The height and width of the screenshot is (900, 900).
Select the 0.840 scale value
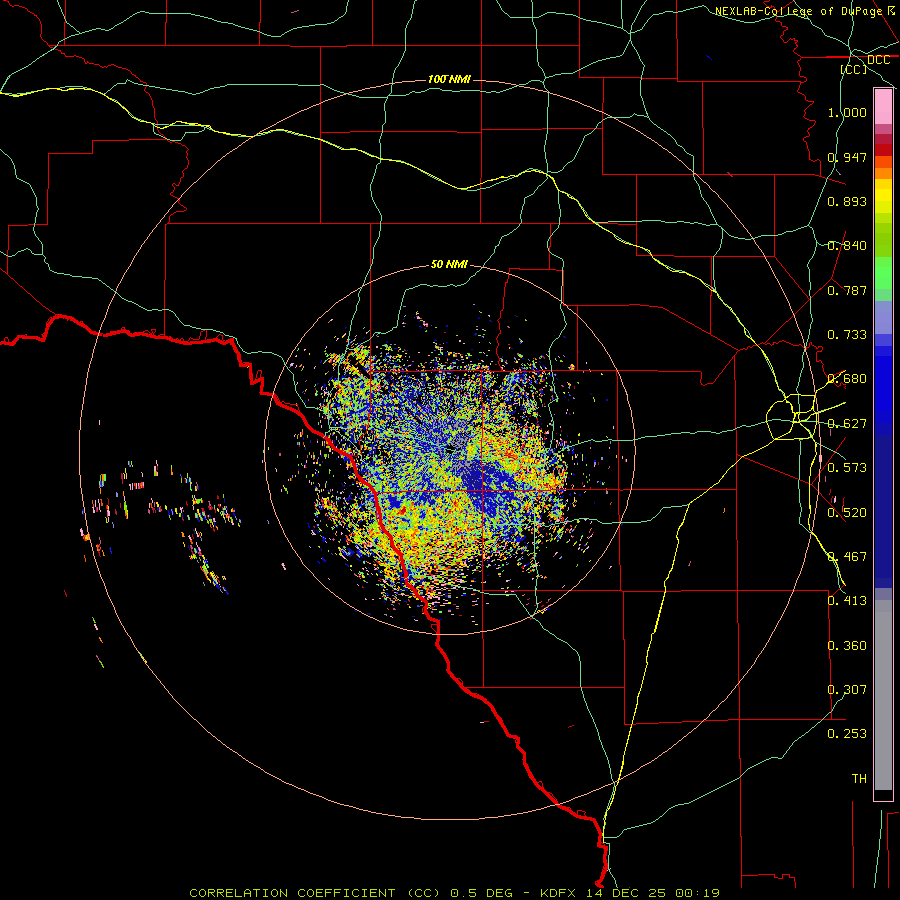pos(847,246)
